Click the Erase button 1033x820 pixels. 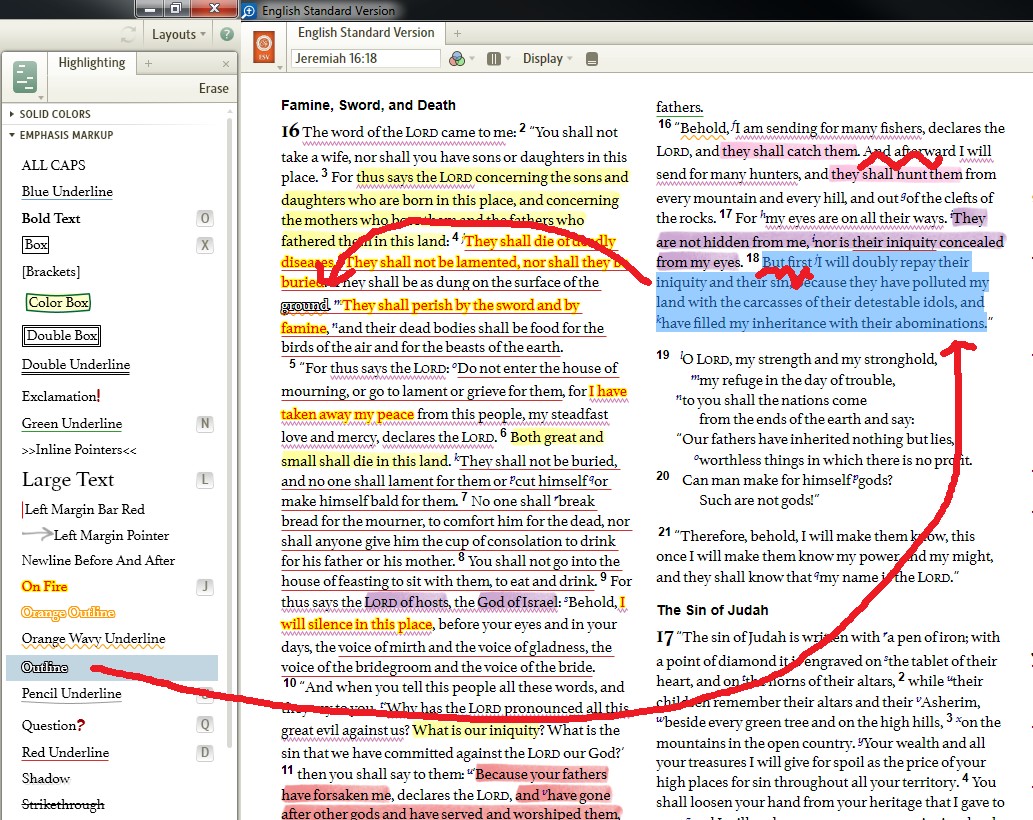click(x=213, y=88)
